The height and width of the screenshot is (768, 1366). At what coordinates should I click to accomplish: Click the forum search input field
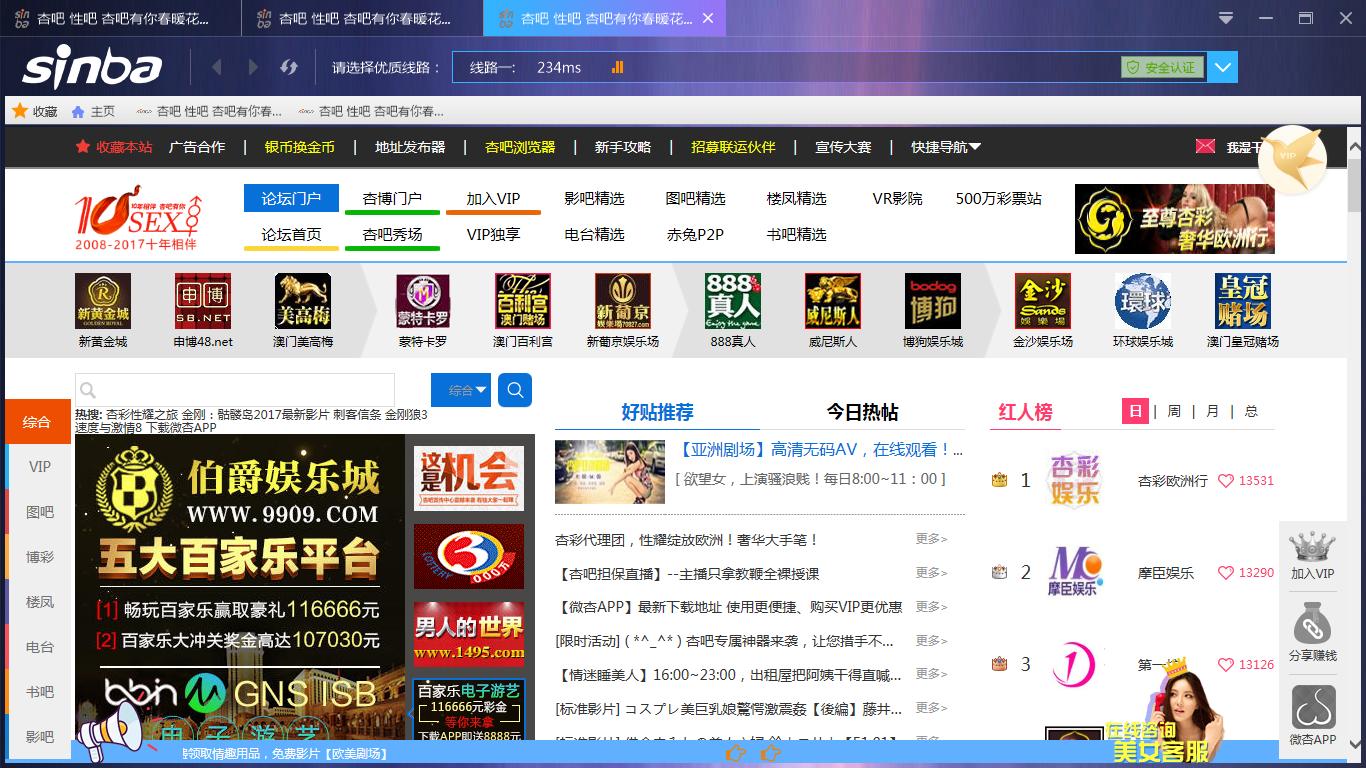point(235,390)
